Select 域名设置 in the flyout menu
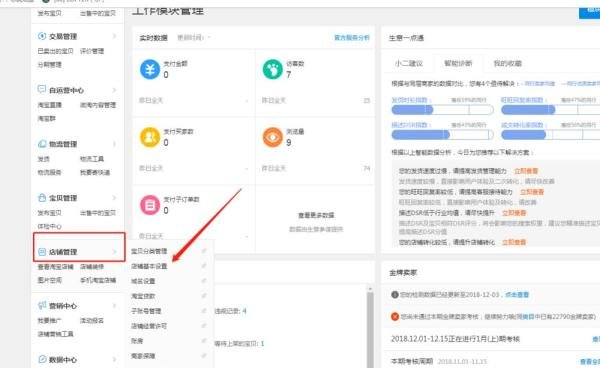This screenshot has width=600, height=368. pyautogui.click(x=143, y=281)
